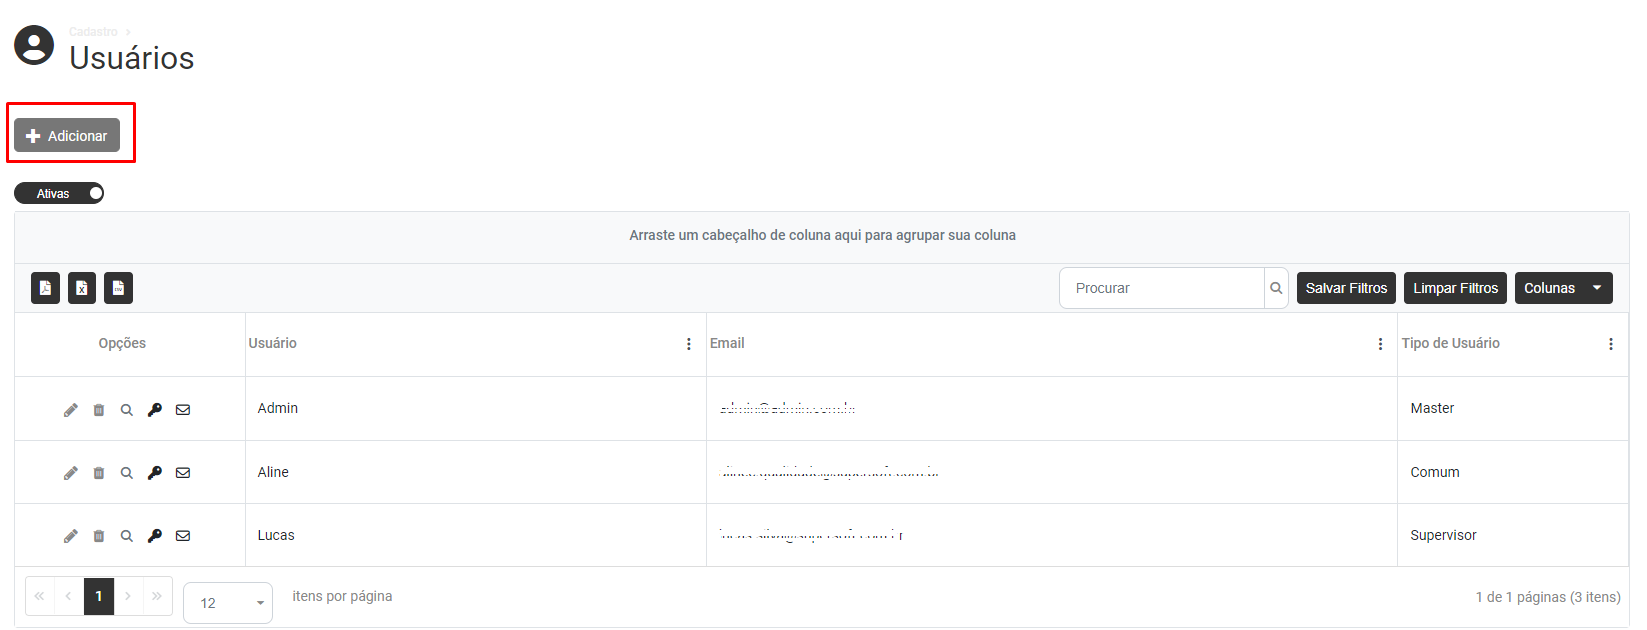Open Aline password key icon
The width and height of the screenshot is (1647, 630).
coord(155,473)
